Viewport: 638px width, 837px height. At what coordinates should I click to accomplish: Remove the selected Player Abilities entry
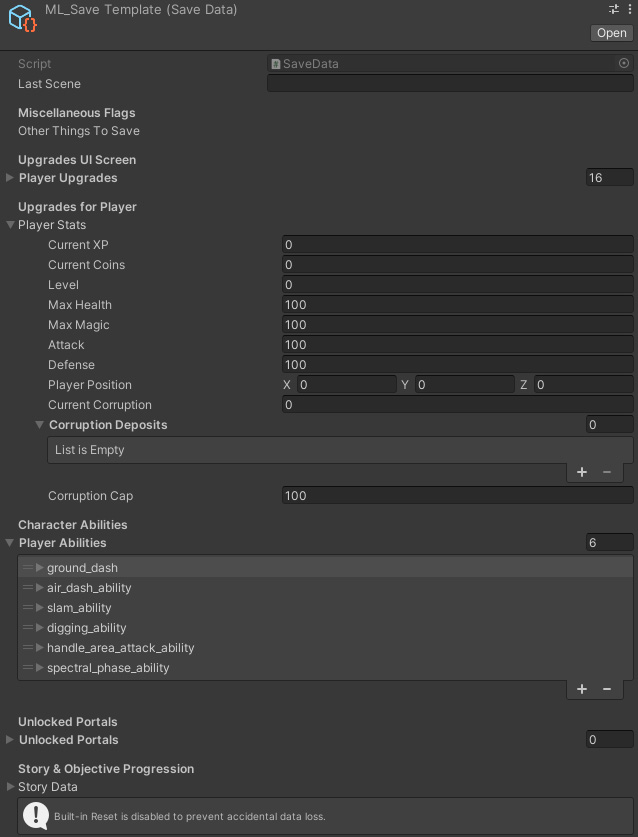pos(607,689)
